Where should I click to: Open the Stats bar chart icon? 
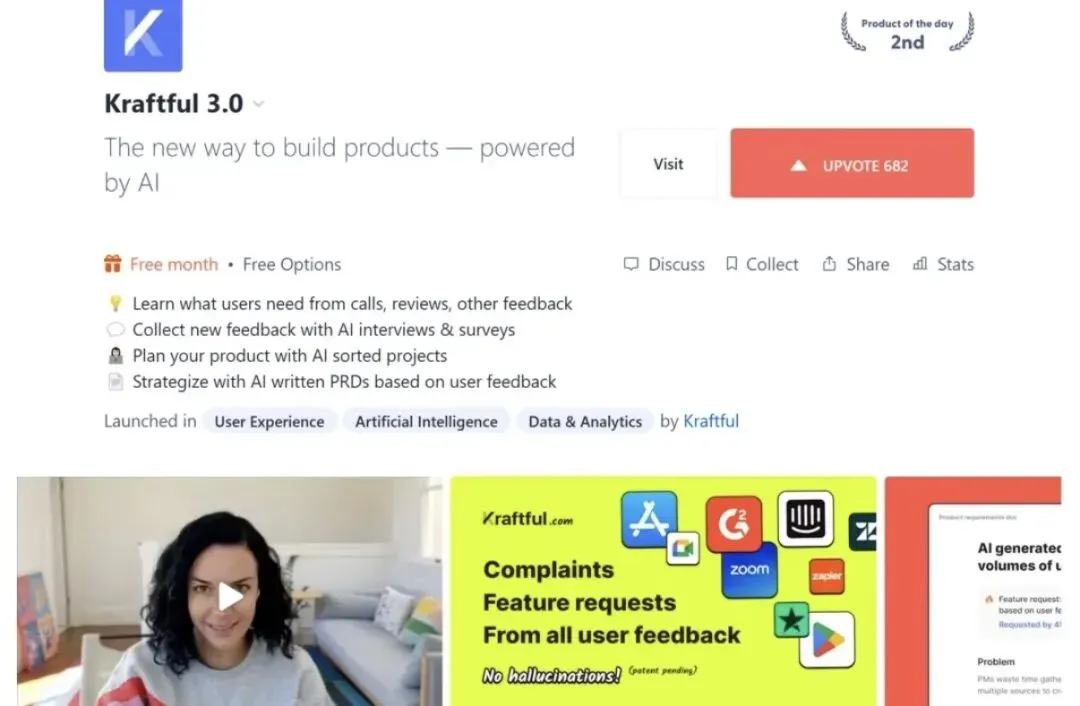point(920,264)
